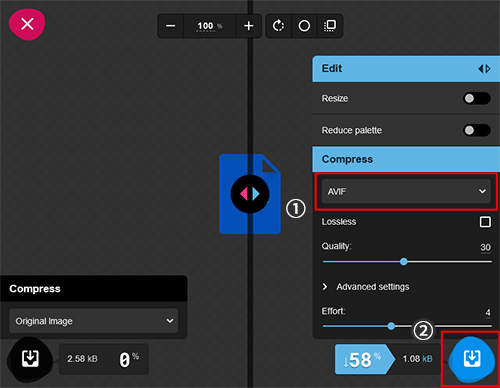
Task: Zoom out with the minus icon
Action: 171,26
